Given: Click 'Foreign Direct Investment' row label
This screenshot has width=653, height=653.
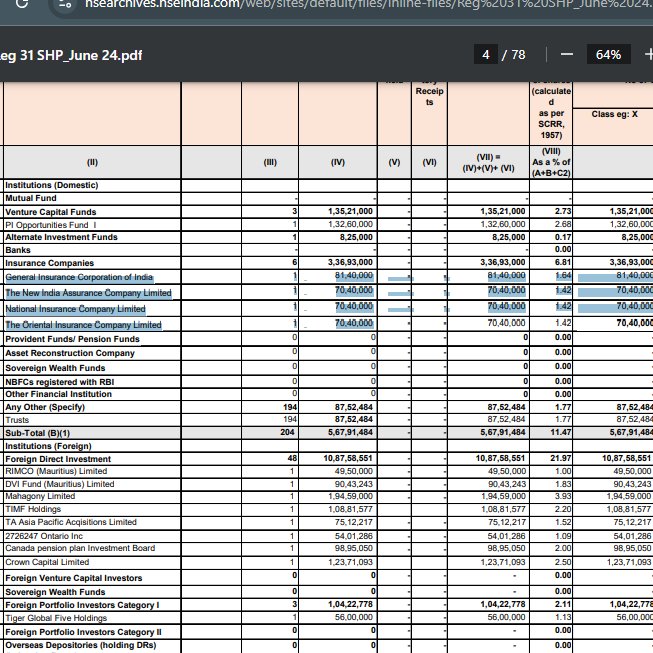Looking at the screenshot, I should (x=58, y=459).
